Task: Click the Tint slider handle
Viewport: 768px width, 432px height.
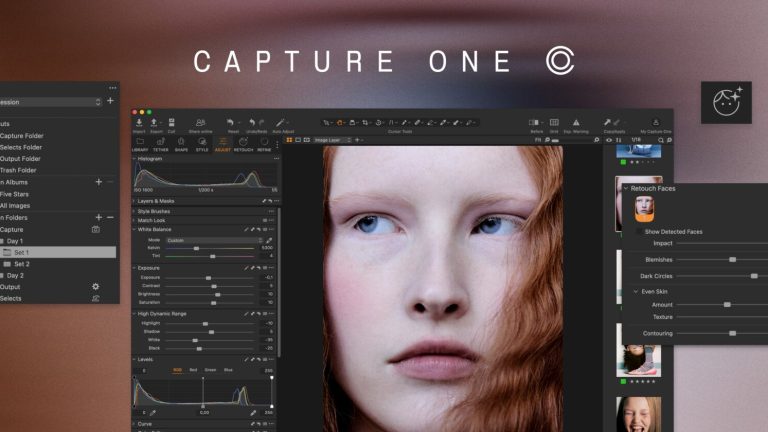Action: coord(213,256)
